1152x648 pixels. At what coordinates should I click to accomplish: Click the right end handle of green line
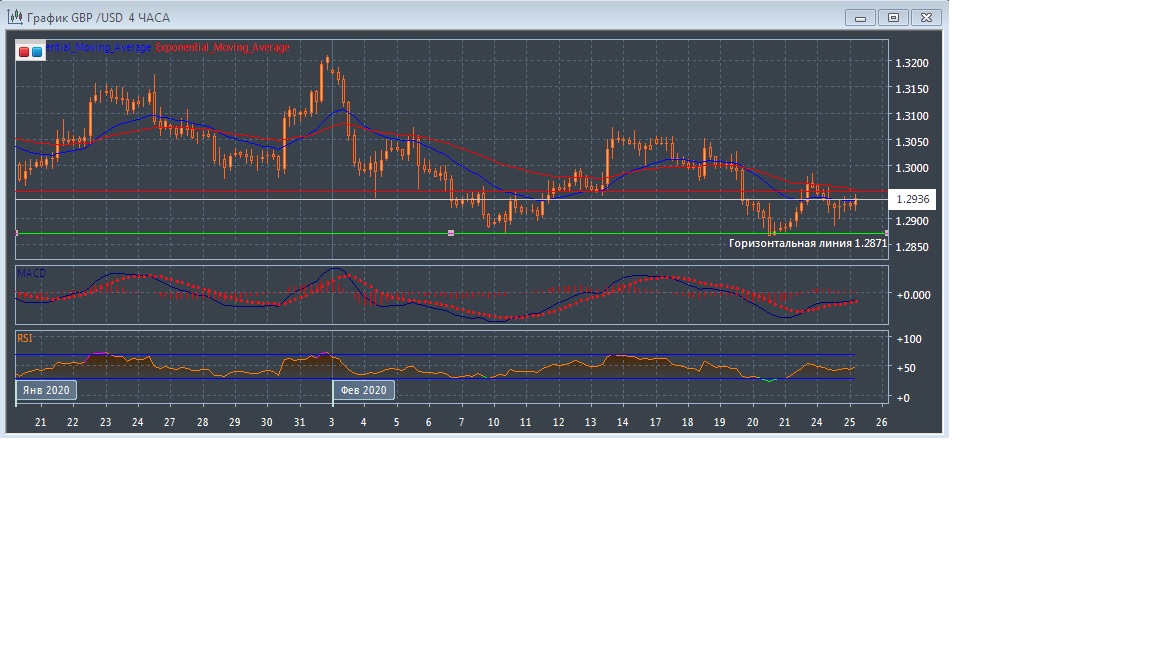click(886, 233)
